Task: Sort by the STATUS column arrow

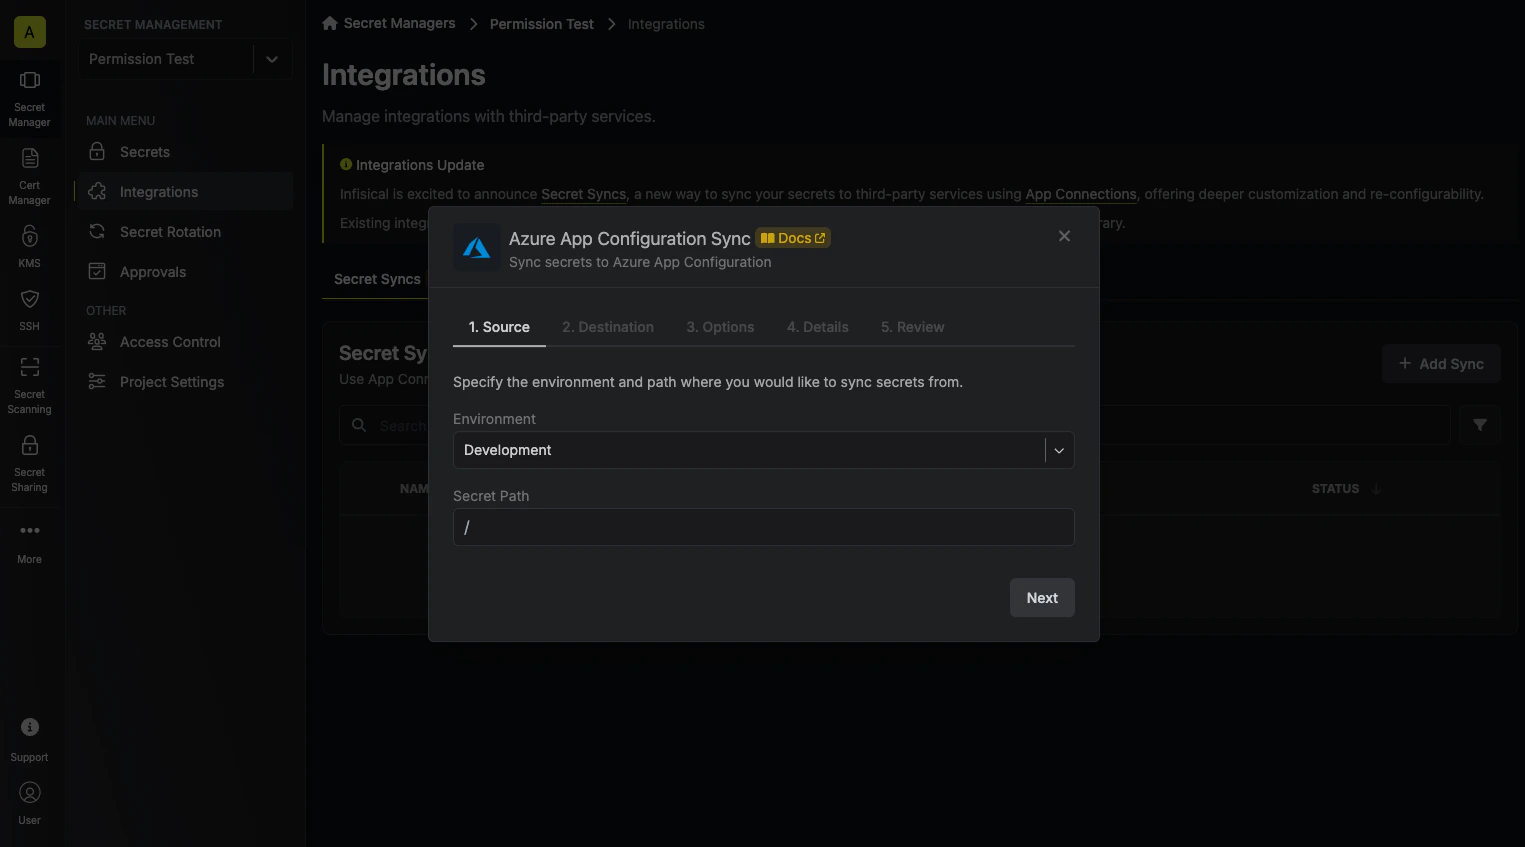Action: click(1376, 489)
